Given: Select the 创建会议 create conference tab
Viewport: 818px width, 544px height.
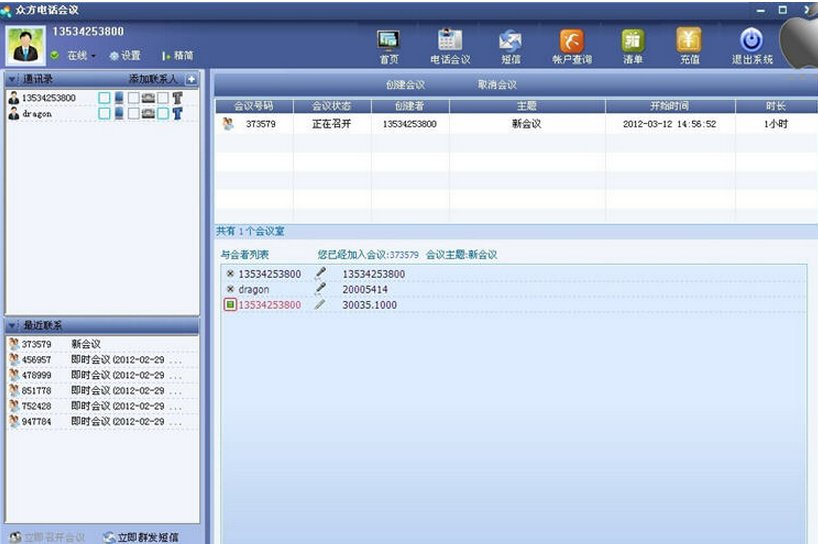Looking at the screenshot, I should (405, 85).
